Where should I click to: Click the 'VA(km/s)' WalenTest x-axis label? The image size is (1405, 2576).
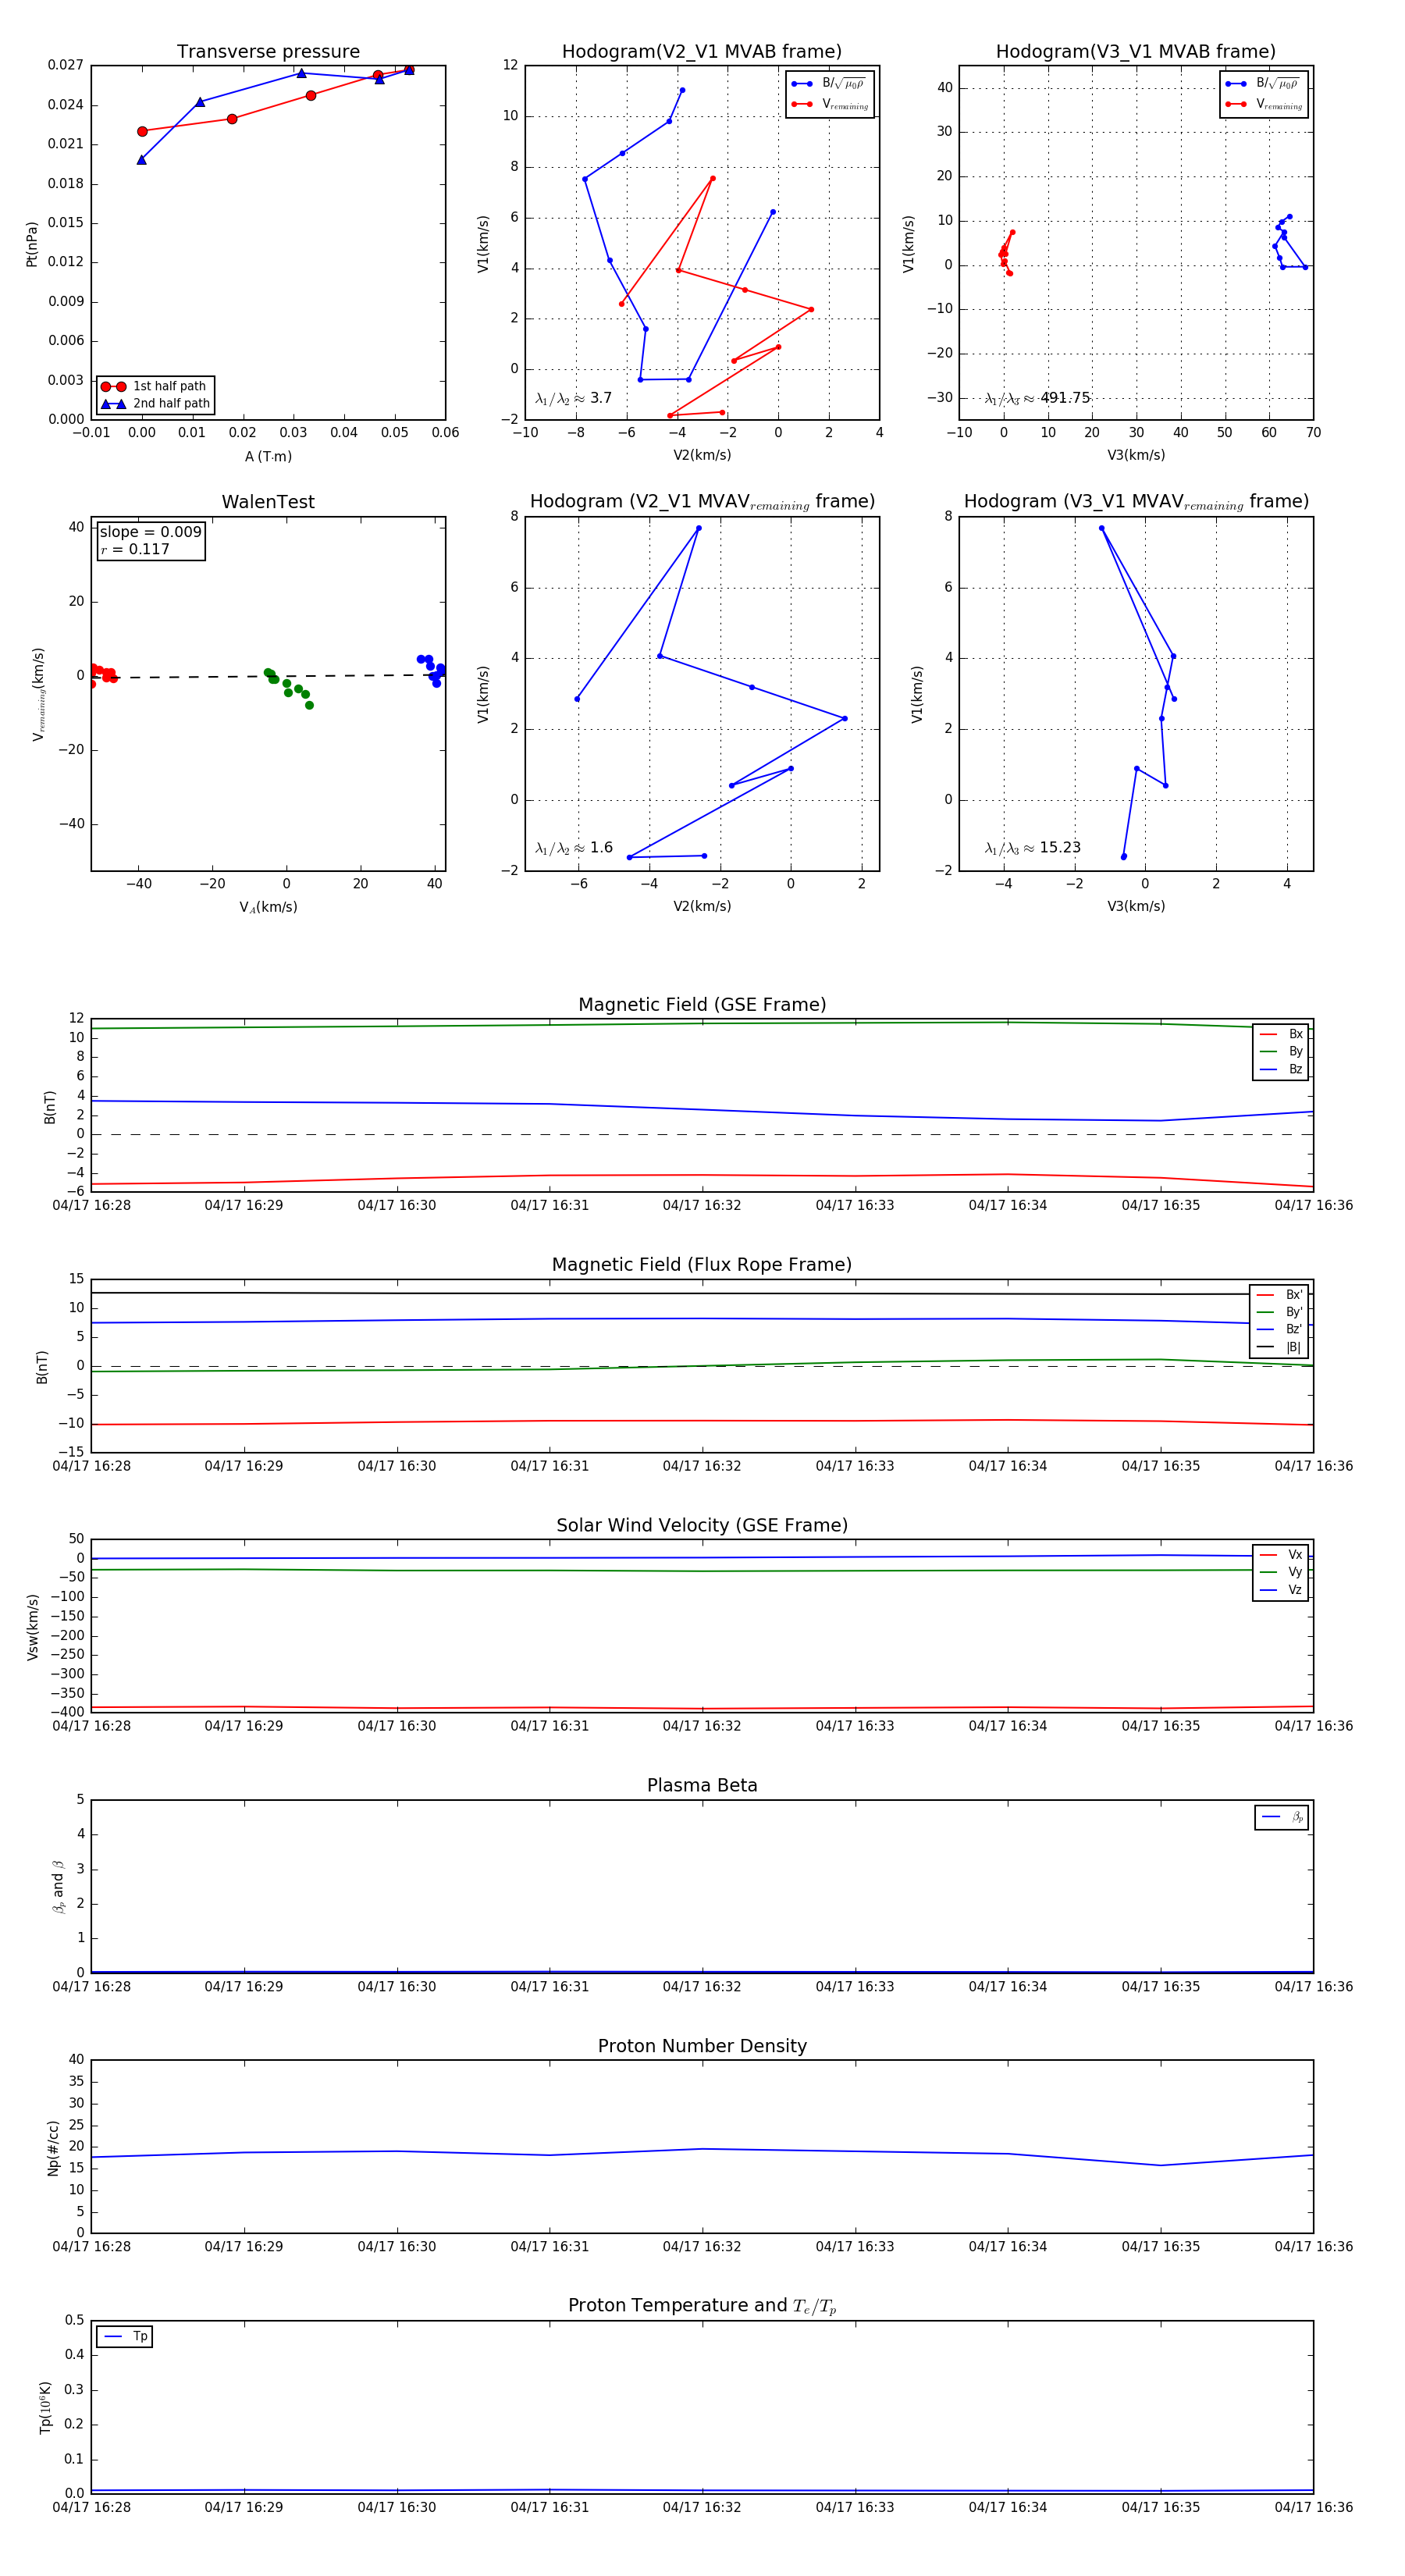[268, 907]
